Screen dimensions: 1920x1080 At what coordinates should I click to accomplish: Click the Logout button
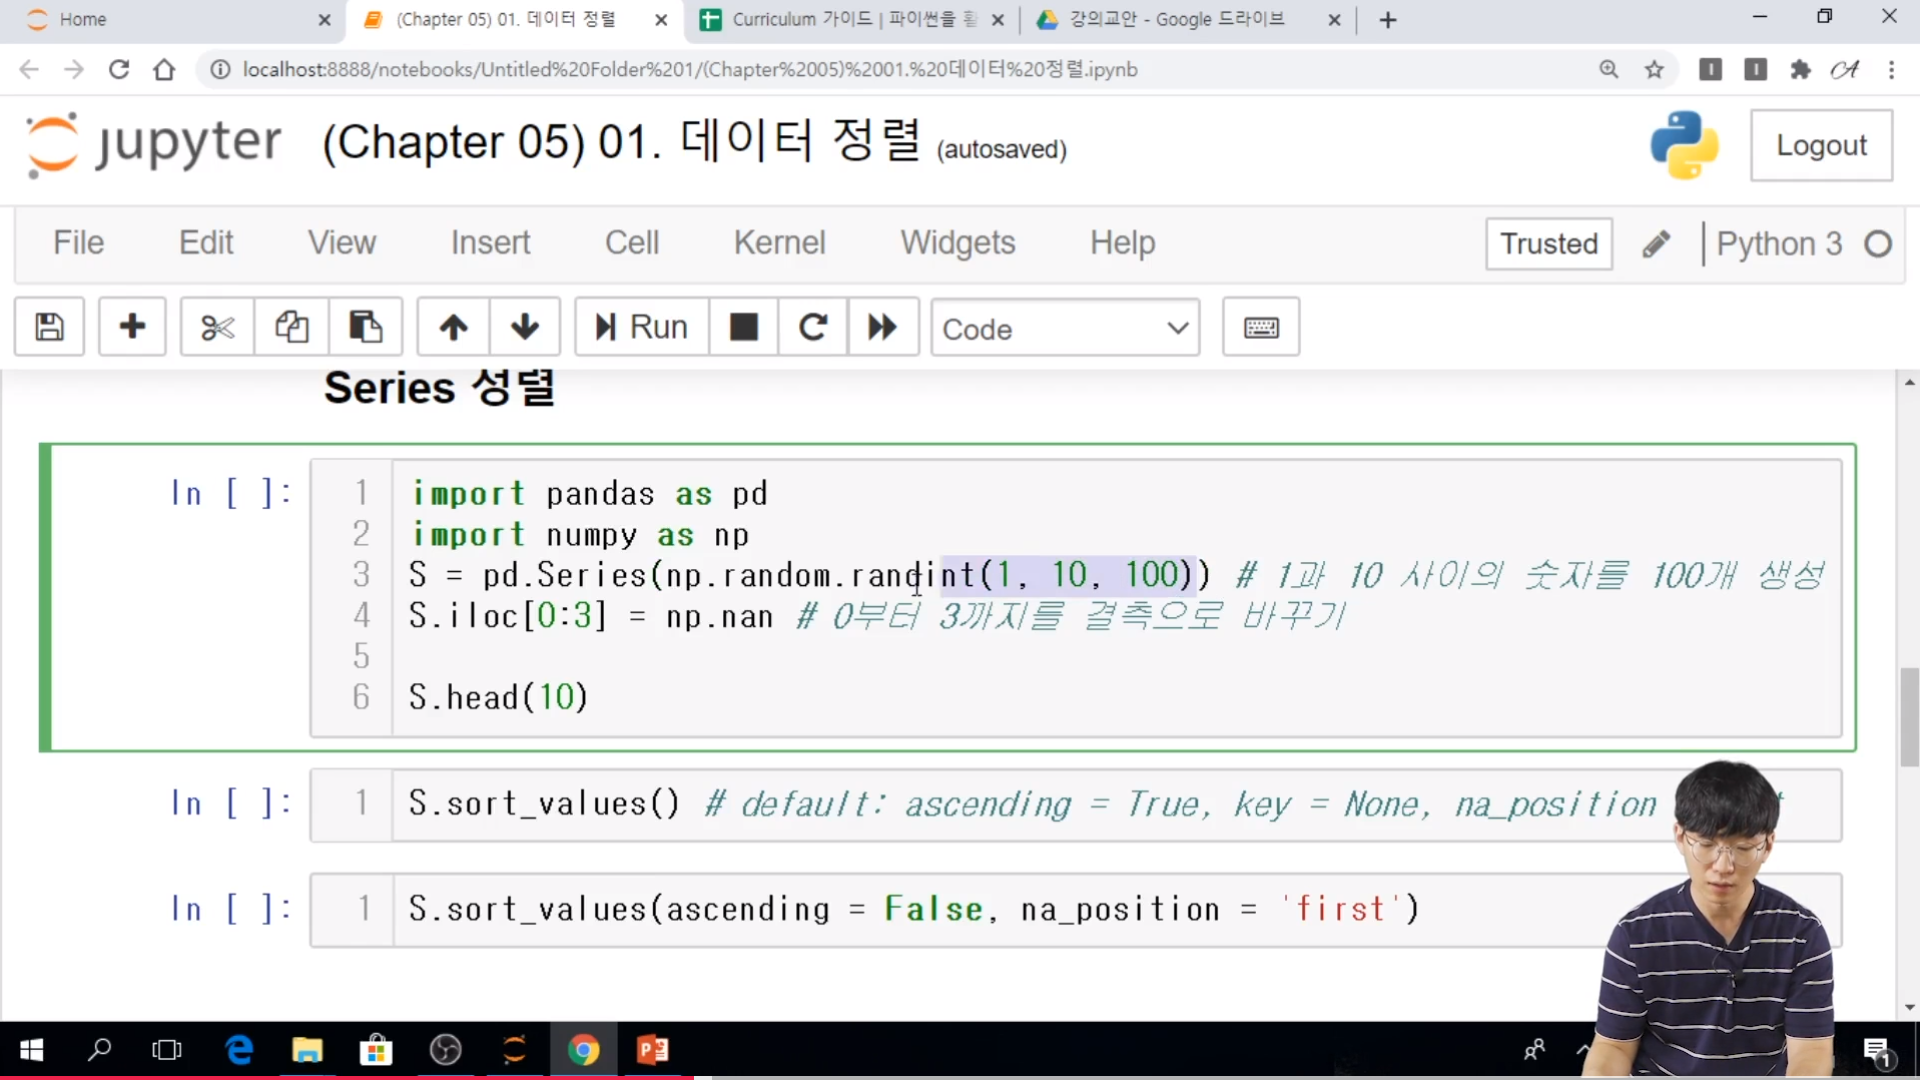[1820, 146]
